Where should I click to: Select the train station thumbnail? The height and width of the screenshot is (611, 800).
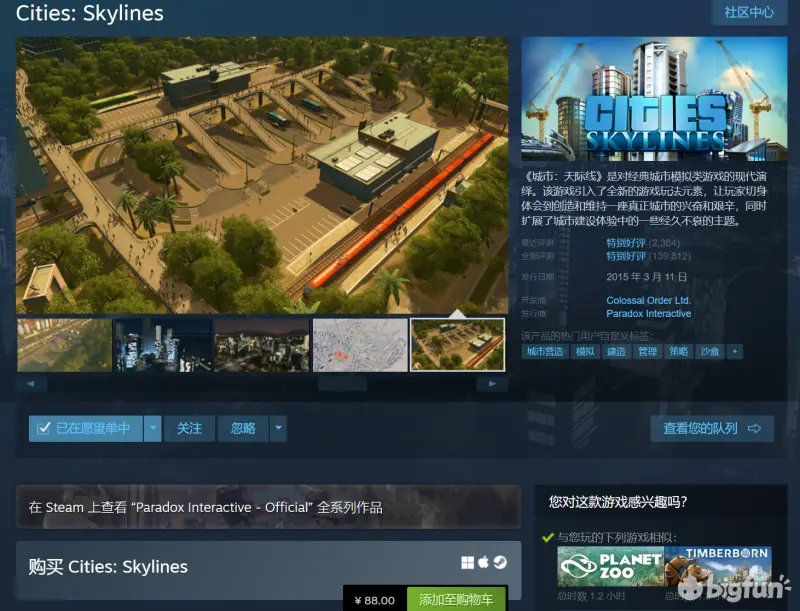point(458,345)
